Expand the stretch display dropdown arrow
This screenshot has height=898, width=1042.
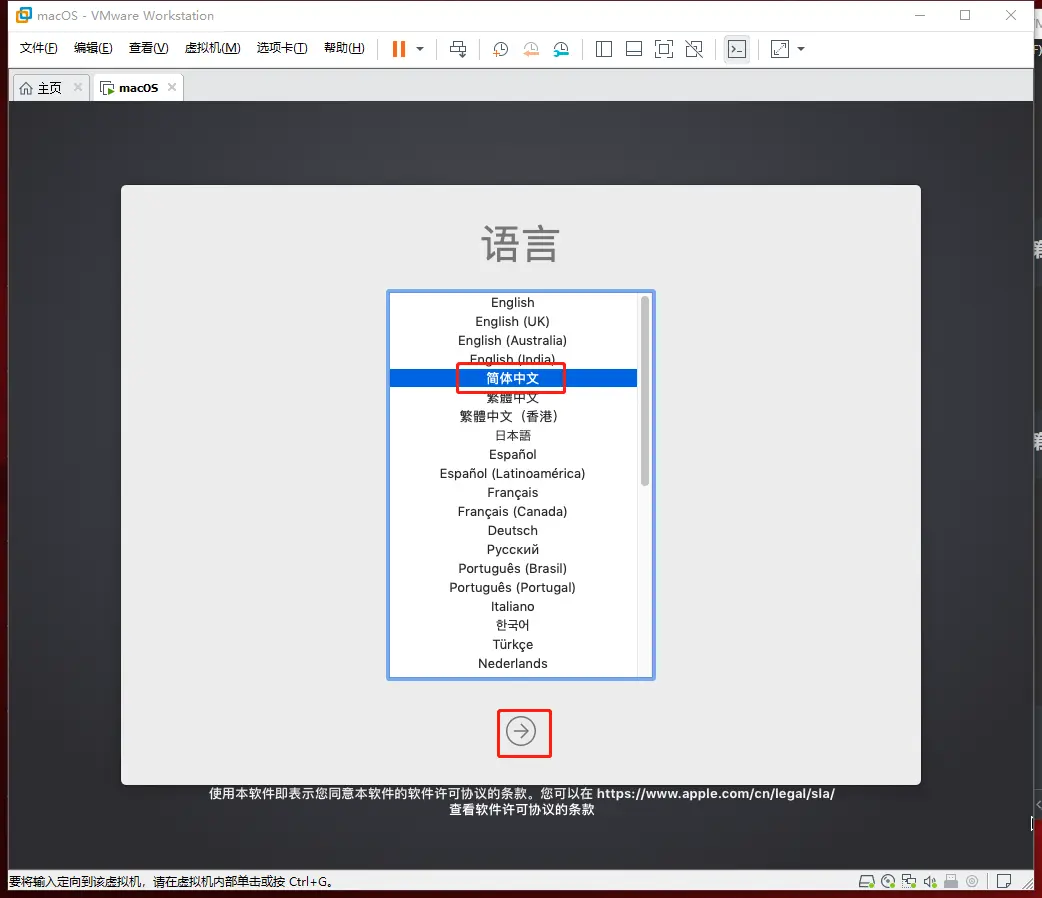click(x=801, y=49)
